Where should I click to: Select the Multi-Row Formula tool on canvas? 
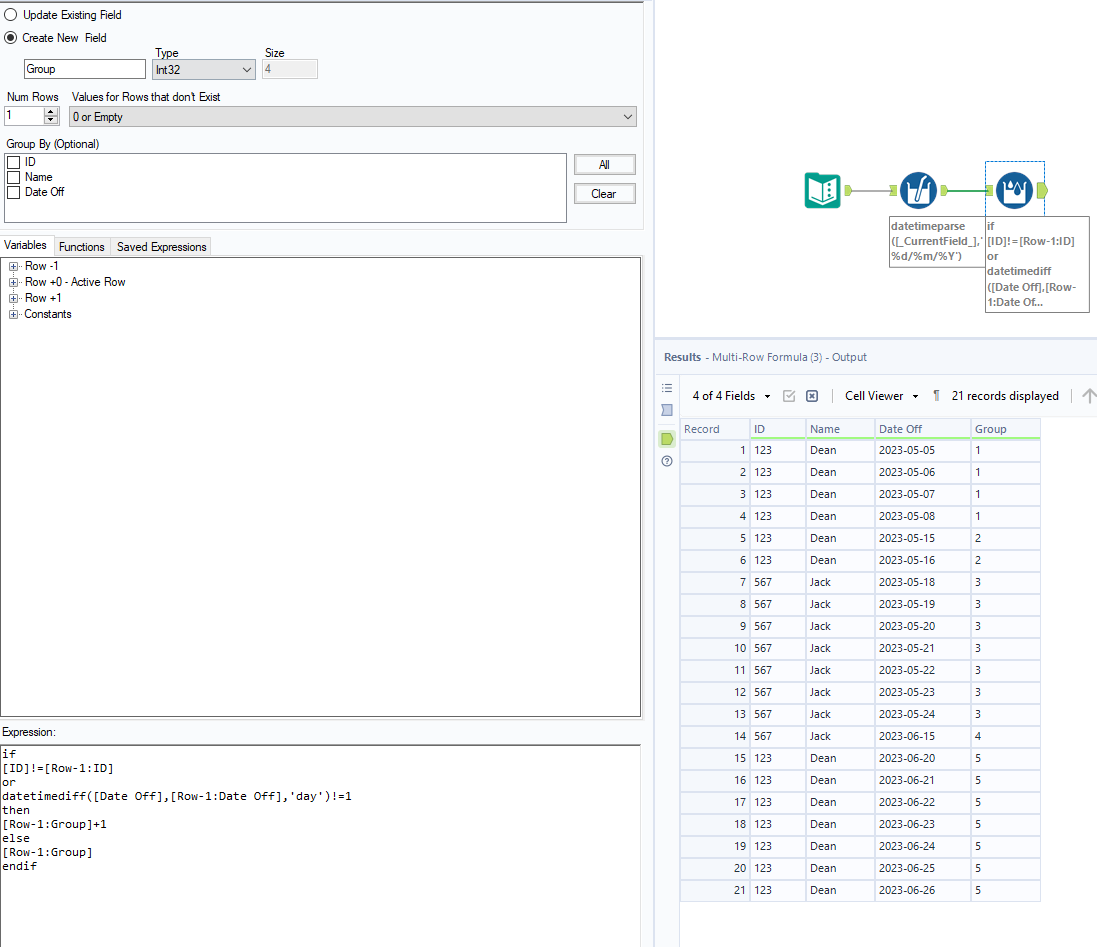(x=1014, y=189)
